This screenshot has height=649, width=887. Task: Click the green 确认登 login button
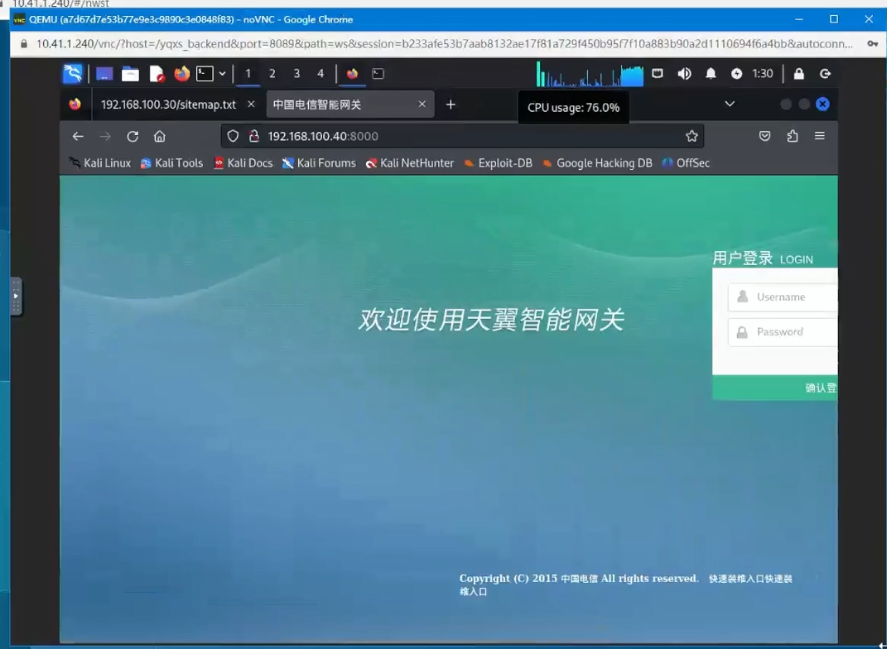(775, 388)
